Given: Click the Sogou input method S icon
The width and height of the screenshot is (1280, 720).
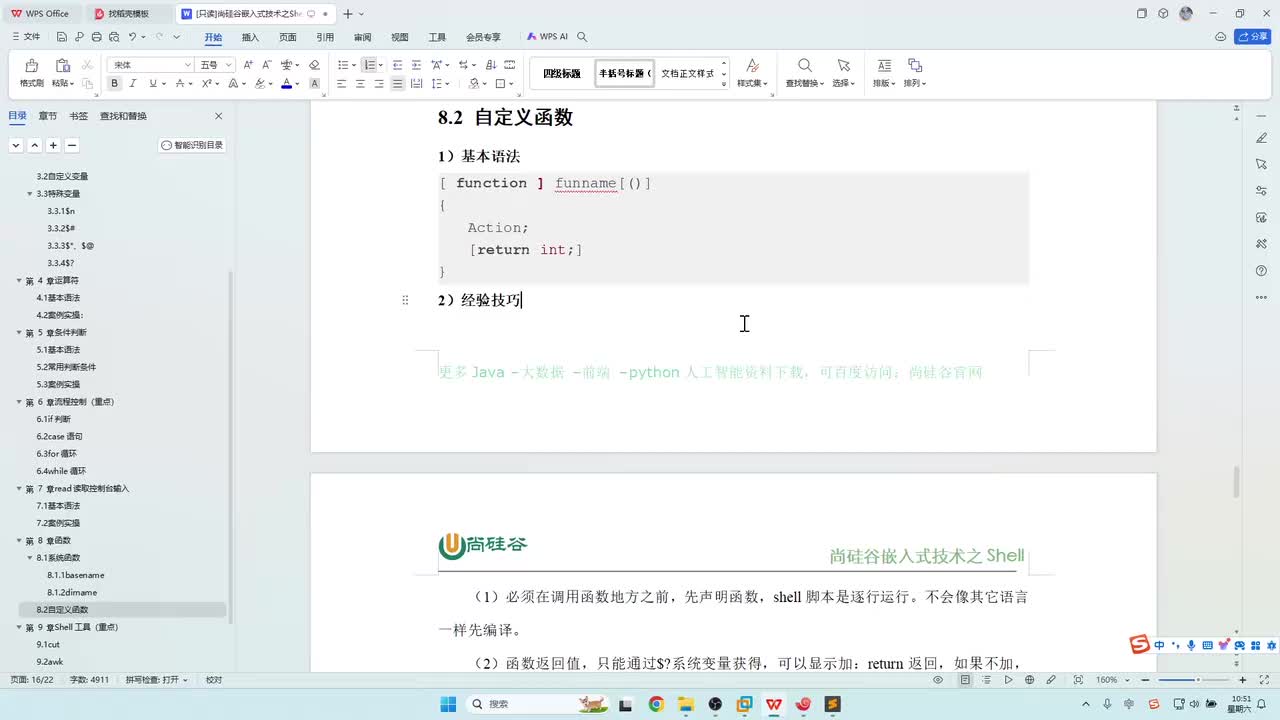Looking at the screenshot, I should [1139, 644].
